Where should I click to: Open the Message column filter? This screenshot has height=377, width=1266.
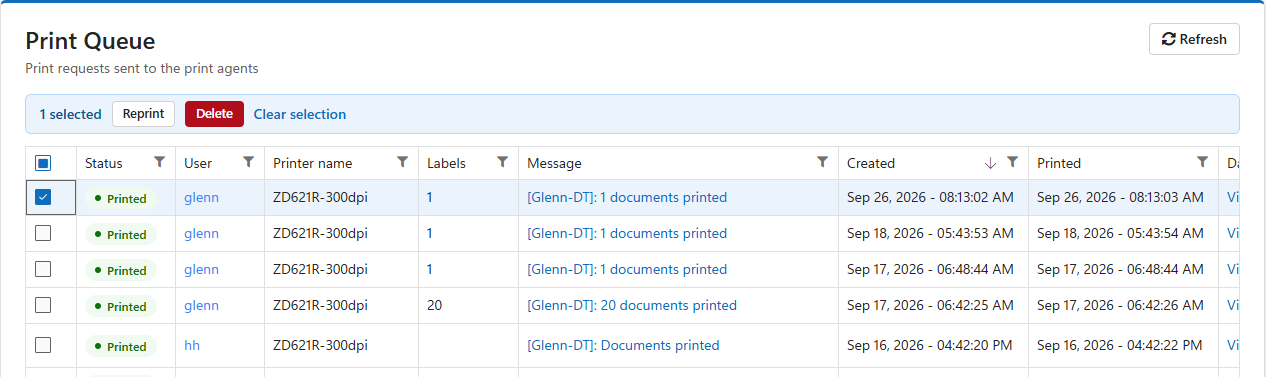(x=823, y=162)
